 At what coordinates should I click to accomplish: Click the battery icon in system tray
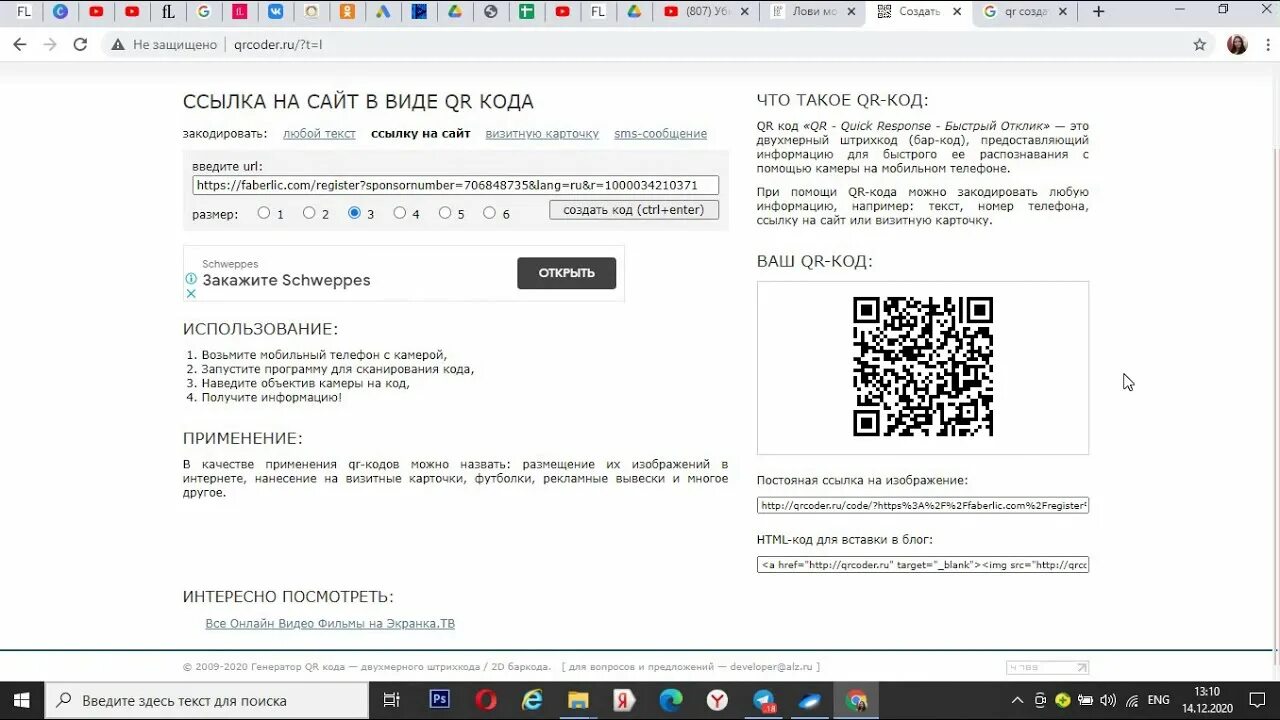point(1085,700)
